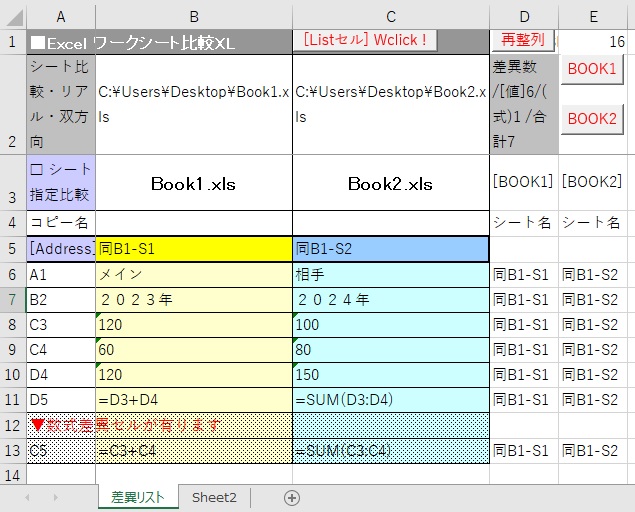Click the blue 同B1-S2 cell in row 5
The image size is (635, 512).
pos(391,248)
